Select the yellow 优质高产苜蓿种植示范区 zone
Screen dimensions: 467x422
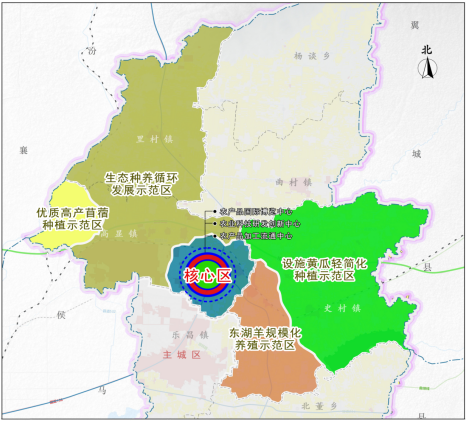[63, 217]
